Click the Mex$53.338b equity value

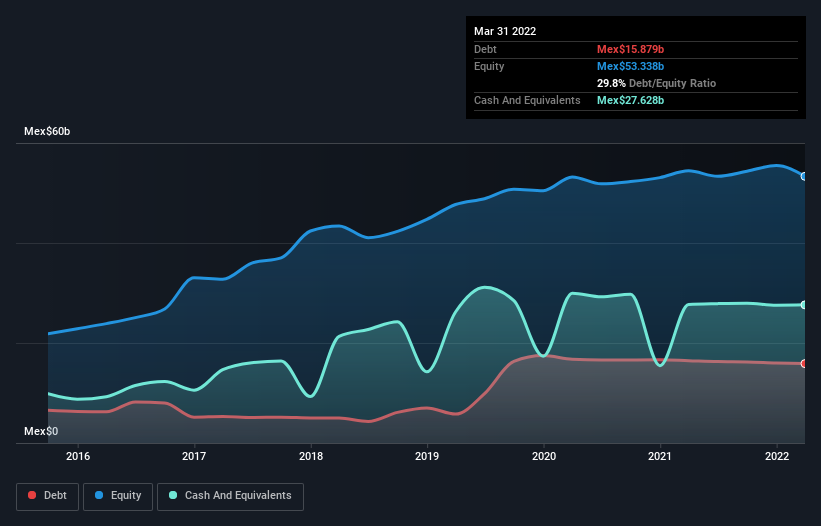tap(630, 66)
